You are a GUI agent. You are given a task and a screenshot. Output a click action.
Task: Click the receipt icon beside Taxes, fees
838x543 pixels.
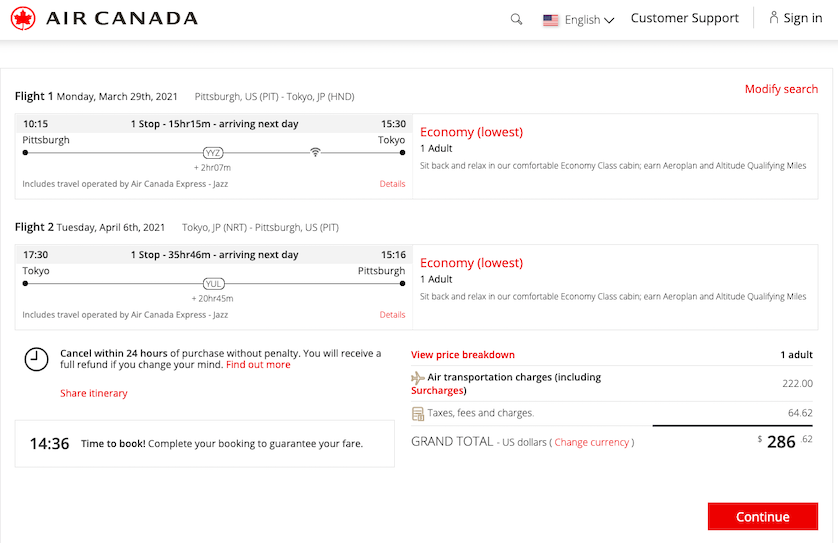point(418,414)
